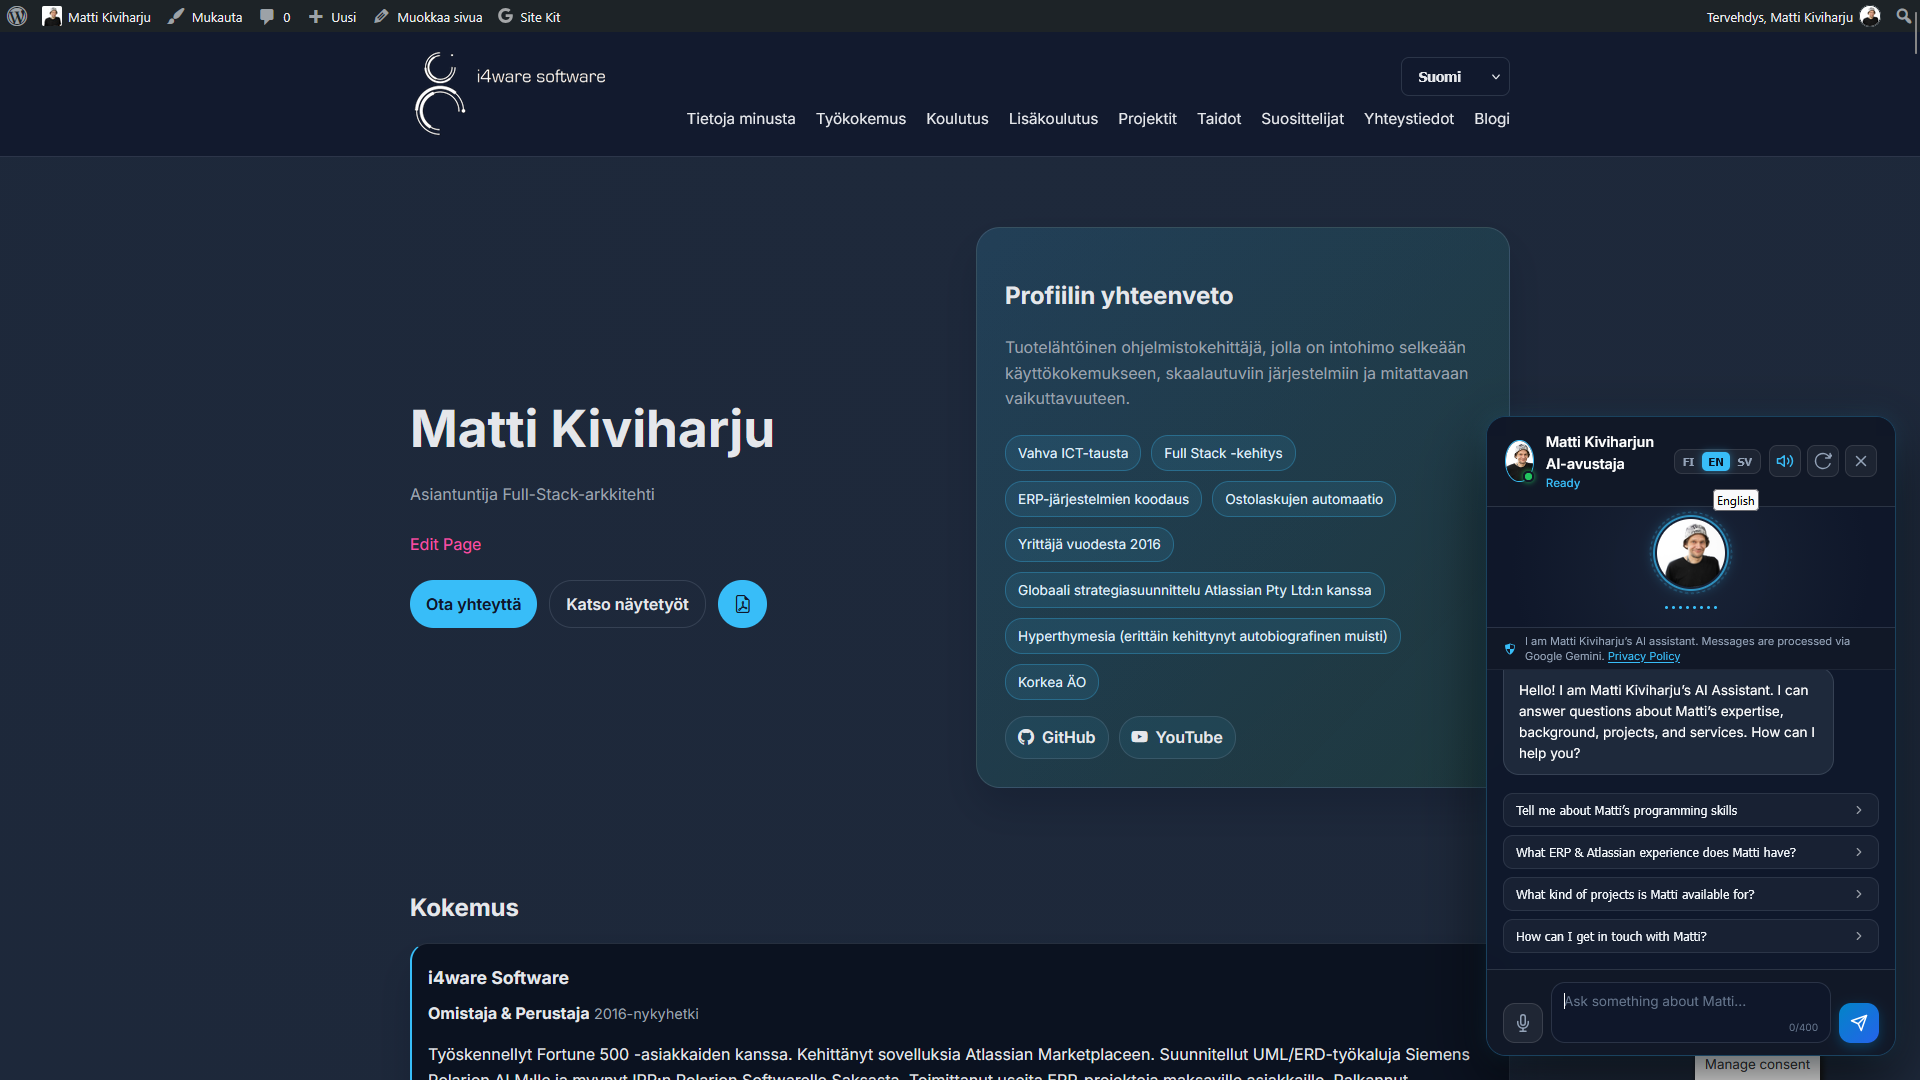
Task: Click the i4ware software logo
Action: click(x=510, y=94)
